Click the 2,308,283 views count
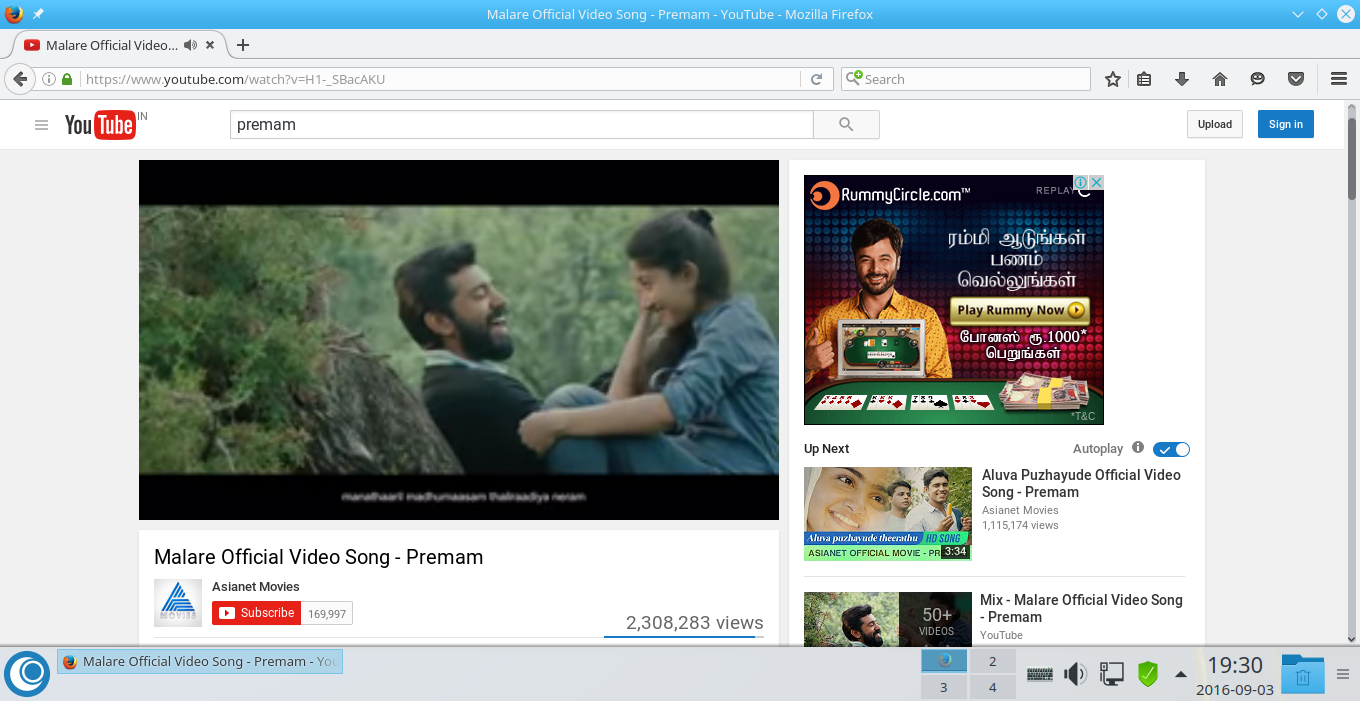 click(x=694, y=622)
